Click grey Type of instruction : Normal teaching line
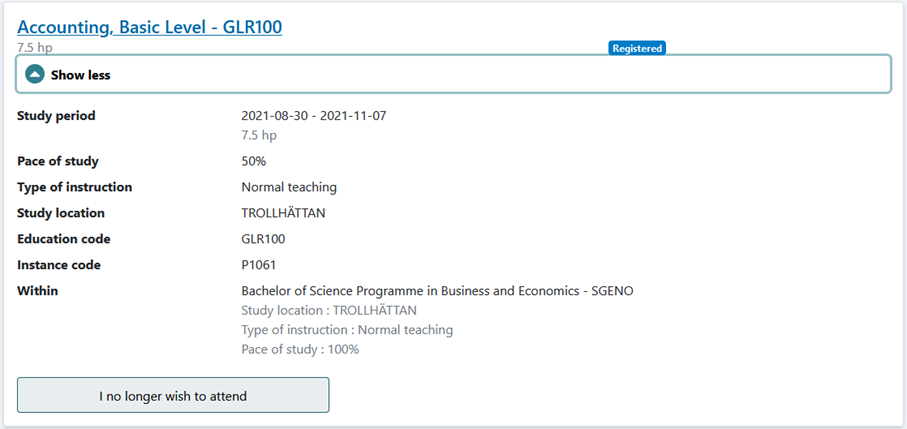The image size is (907, 429). pyautogui.click(x=347, y=330)
